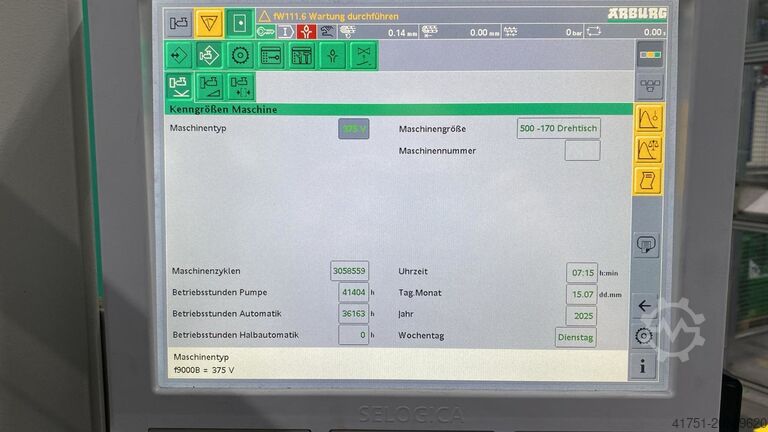Tap the traffic-light status icon on right
This screenshot has width=768, height=432.
[x=650, y=55]
